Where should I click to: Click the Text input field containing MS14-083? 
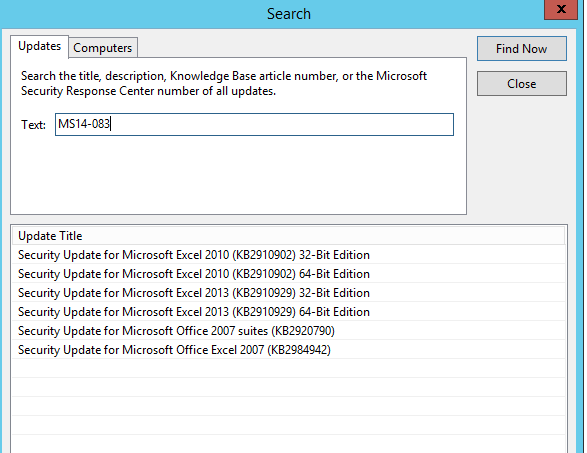click(x=254, y=124)
